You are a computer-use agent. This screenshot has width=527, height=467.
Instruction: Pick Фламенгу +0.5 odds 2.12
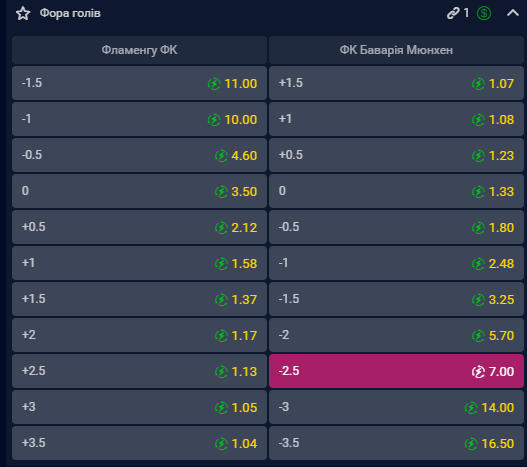(x=139, y=227)
